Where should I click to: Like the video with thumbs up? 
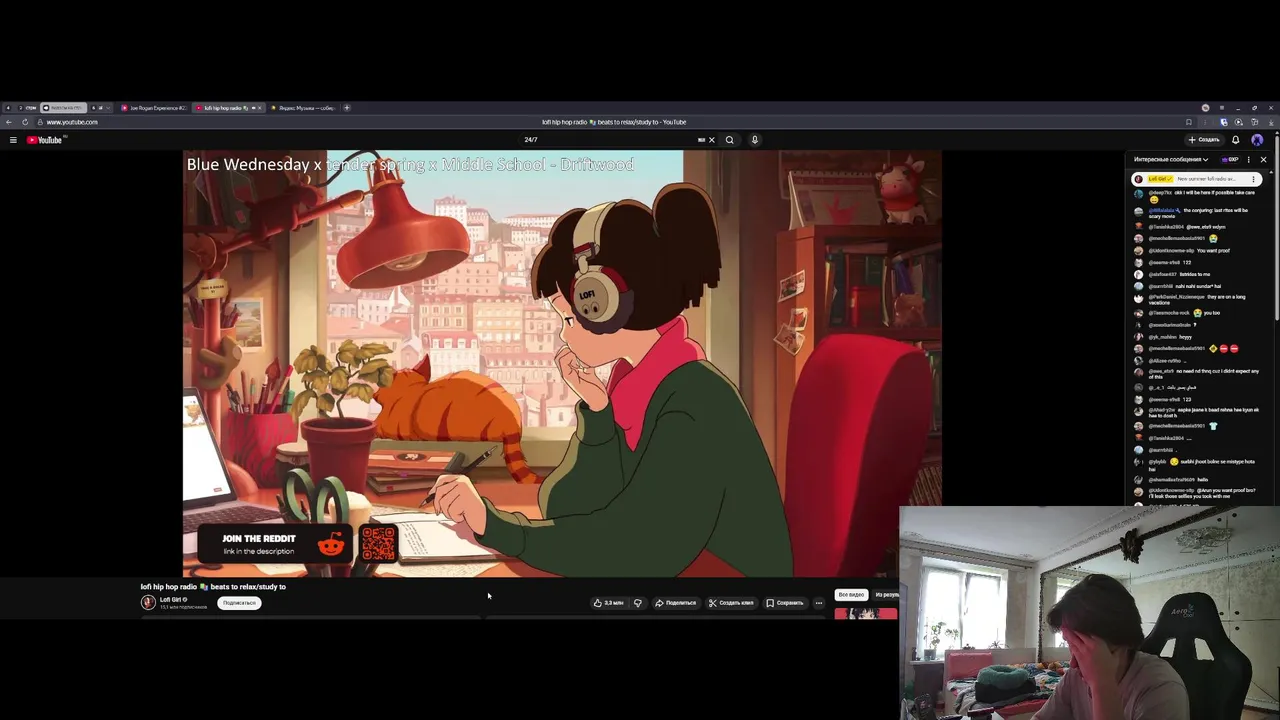point(608,603)
